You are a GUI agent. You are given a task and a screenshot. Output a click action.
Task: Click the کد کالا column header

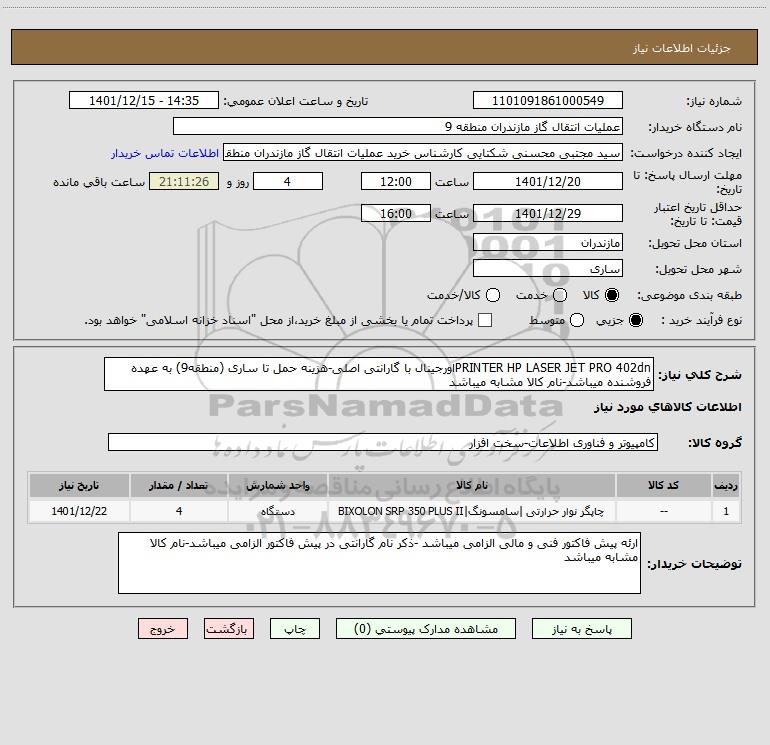tap(663, 485)
